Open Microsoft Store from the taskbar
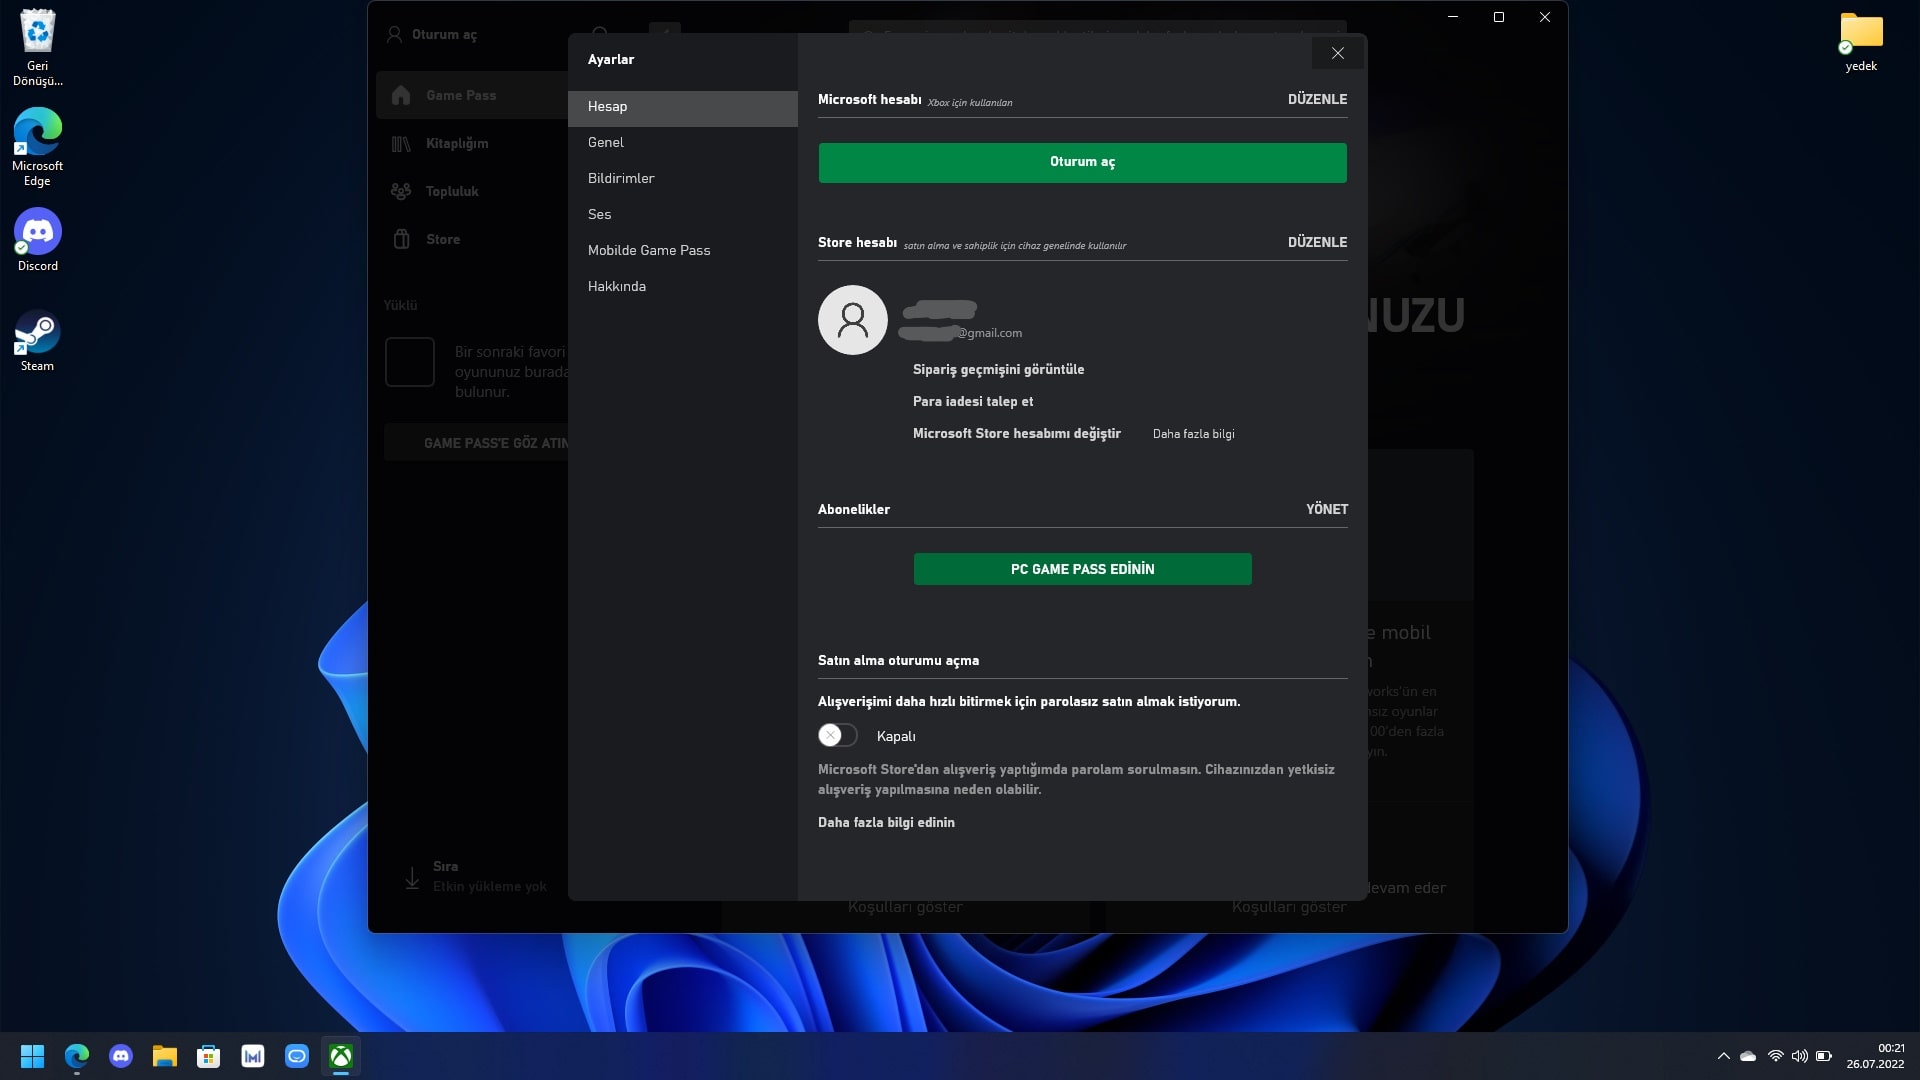The height and width of the screenshot is (1080, 1920). [x=209, y=1056]
